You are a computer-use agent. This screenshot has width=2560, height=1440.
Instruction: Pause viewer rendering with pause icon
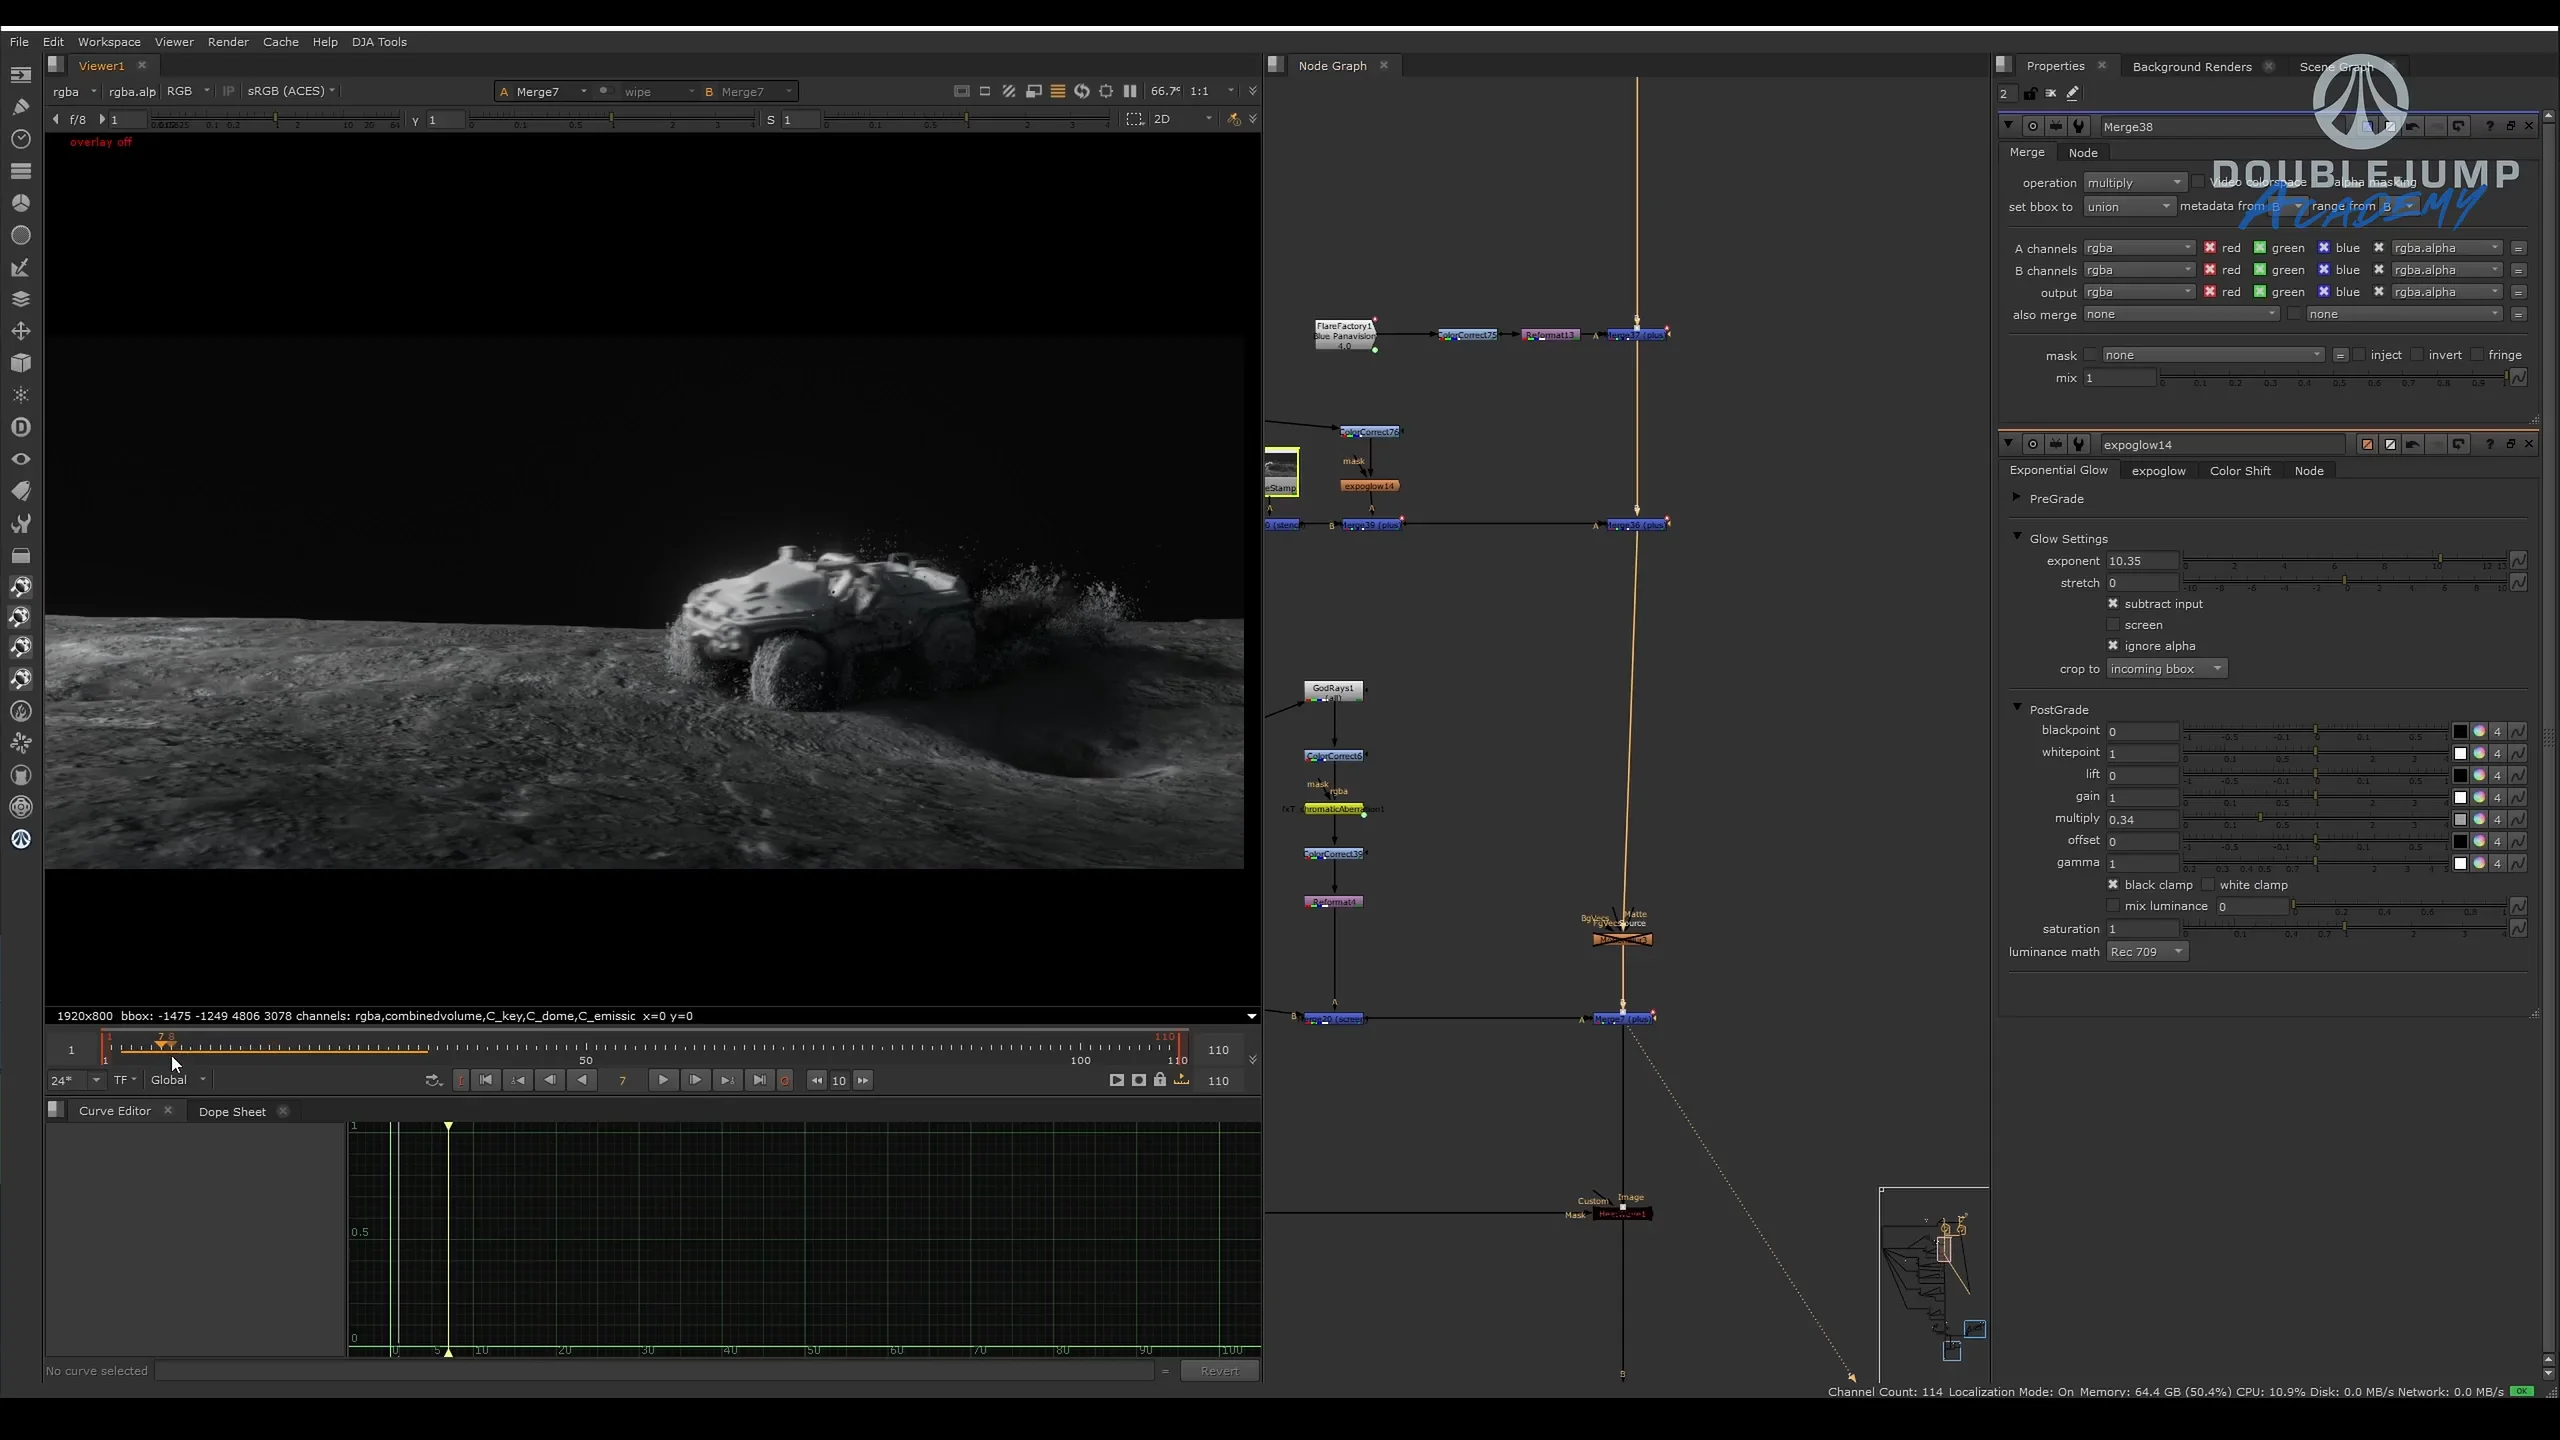[x=1130, y=91]
